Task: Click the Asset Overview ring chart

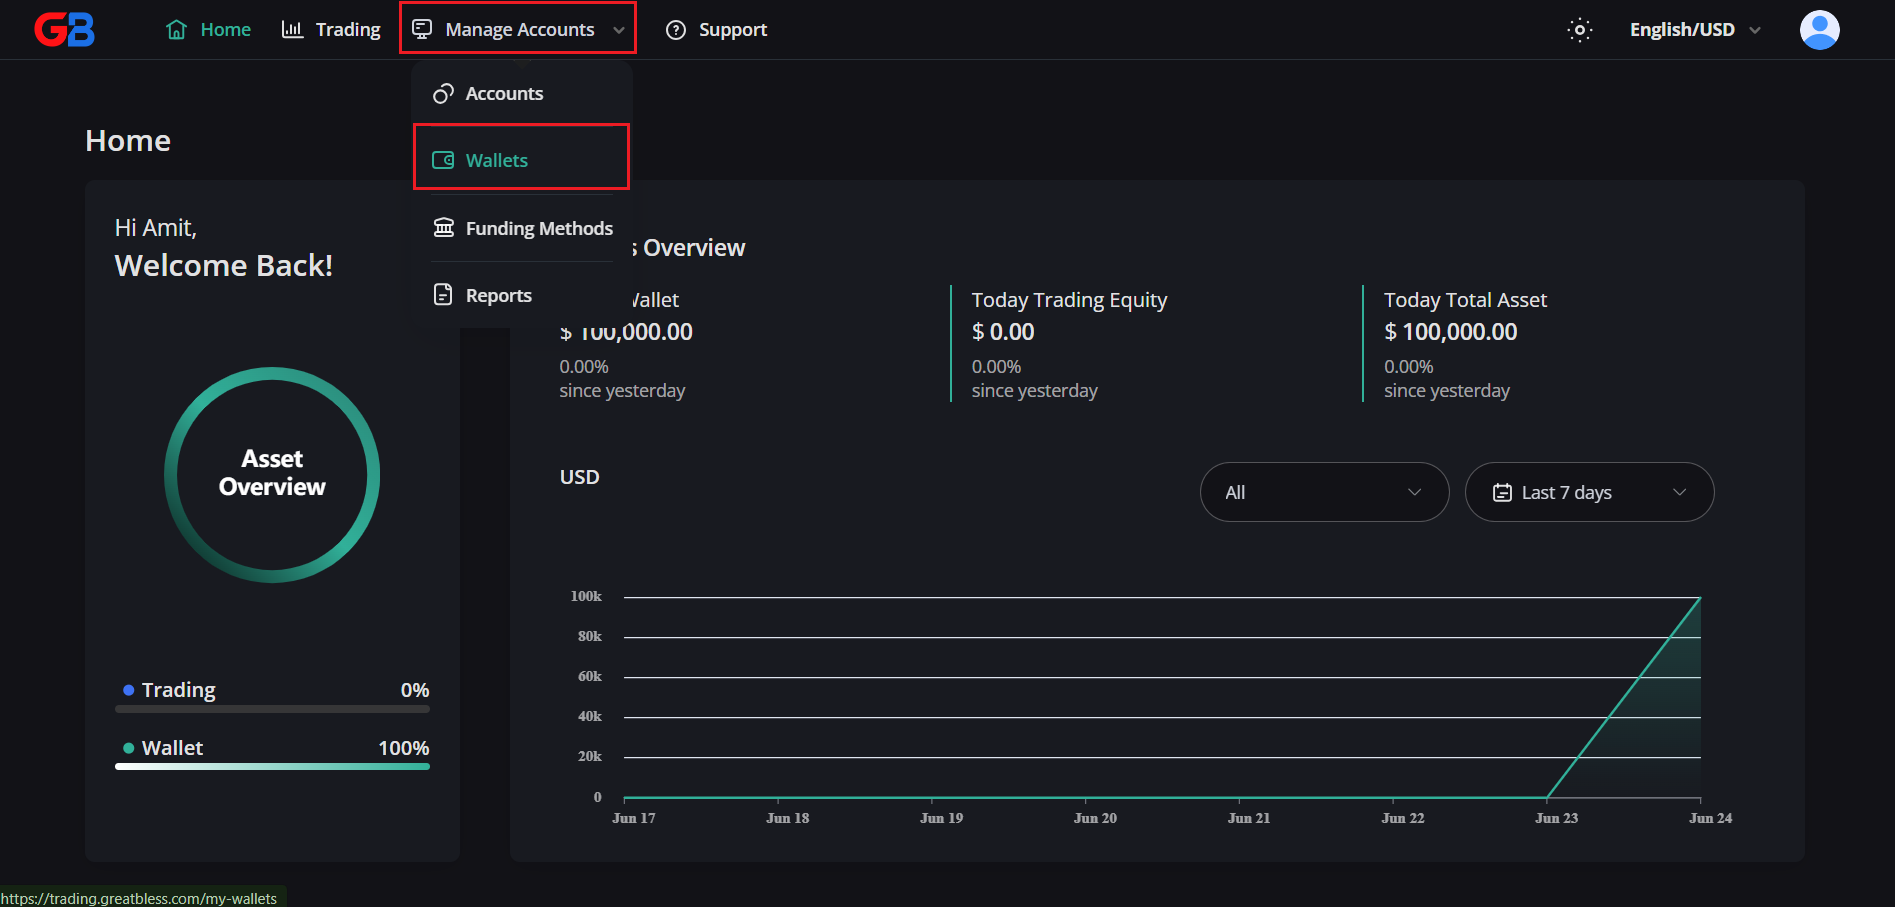Action: click(272, 475)
